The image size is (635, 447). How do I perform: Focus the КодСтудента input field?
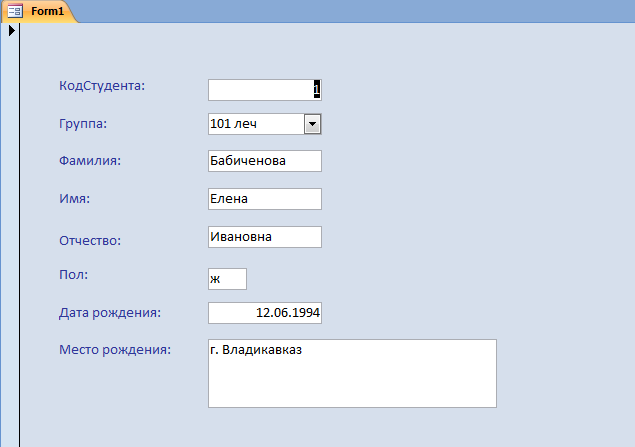[x=264, y=90]
